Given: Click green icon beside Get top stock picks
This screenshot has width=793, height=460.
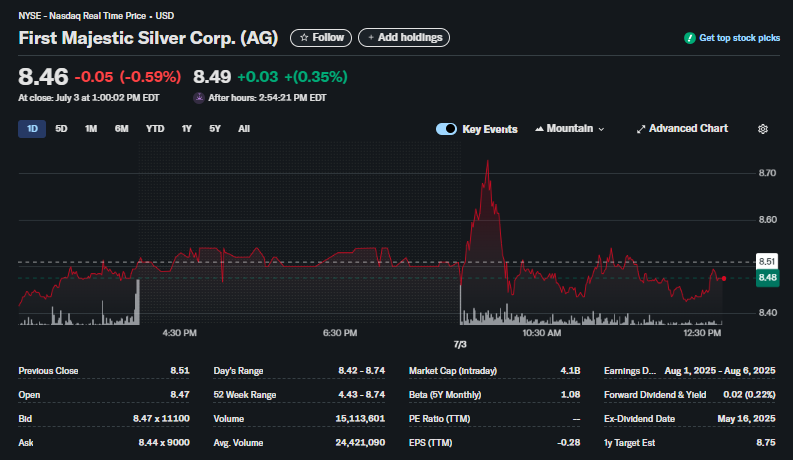Looking at the screenshot, I should tap(689, 38).
